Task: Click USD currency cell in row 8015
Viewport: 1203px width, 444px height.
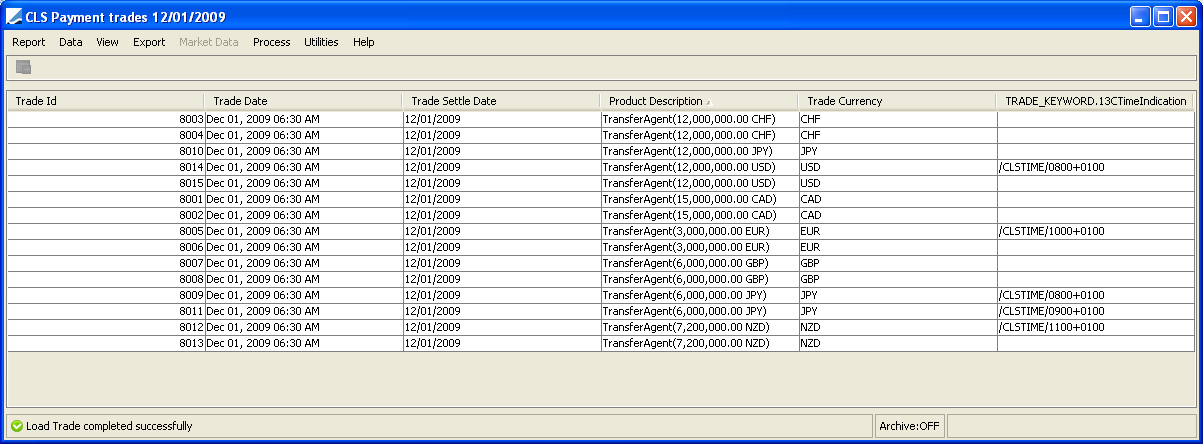Action: tap(897, 183)
